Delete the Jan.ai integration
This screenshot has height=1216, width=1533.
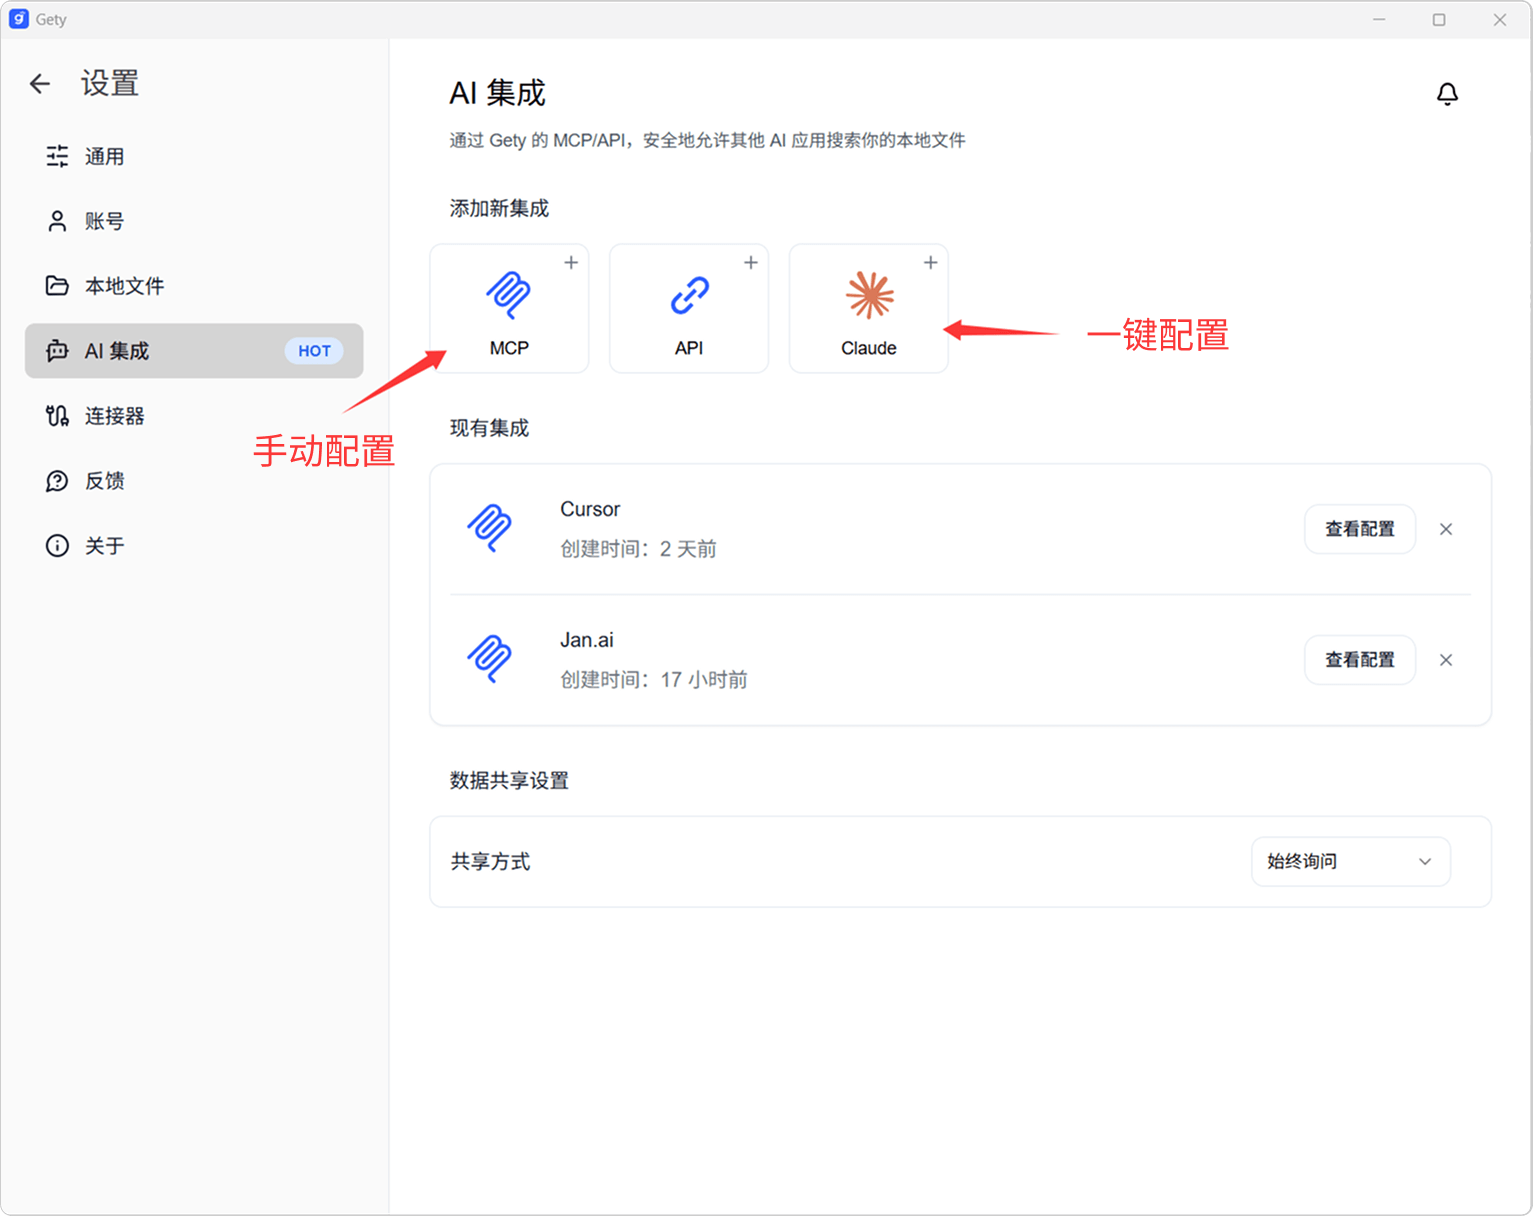tap(1445, 660)
